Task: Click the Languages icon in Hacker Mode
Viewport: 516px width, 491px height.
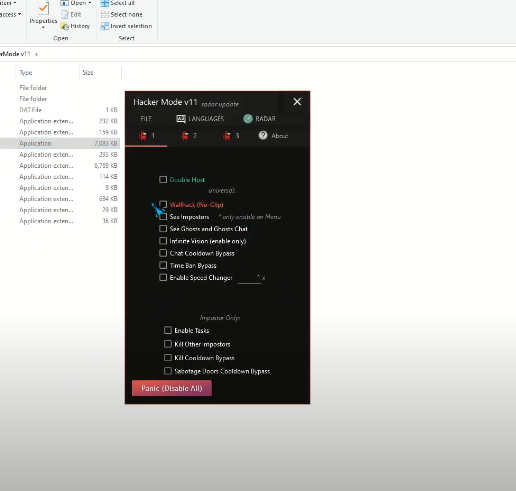Action: tap(181, 119)
